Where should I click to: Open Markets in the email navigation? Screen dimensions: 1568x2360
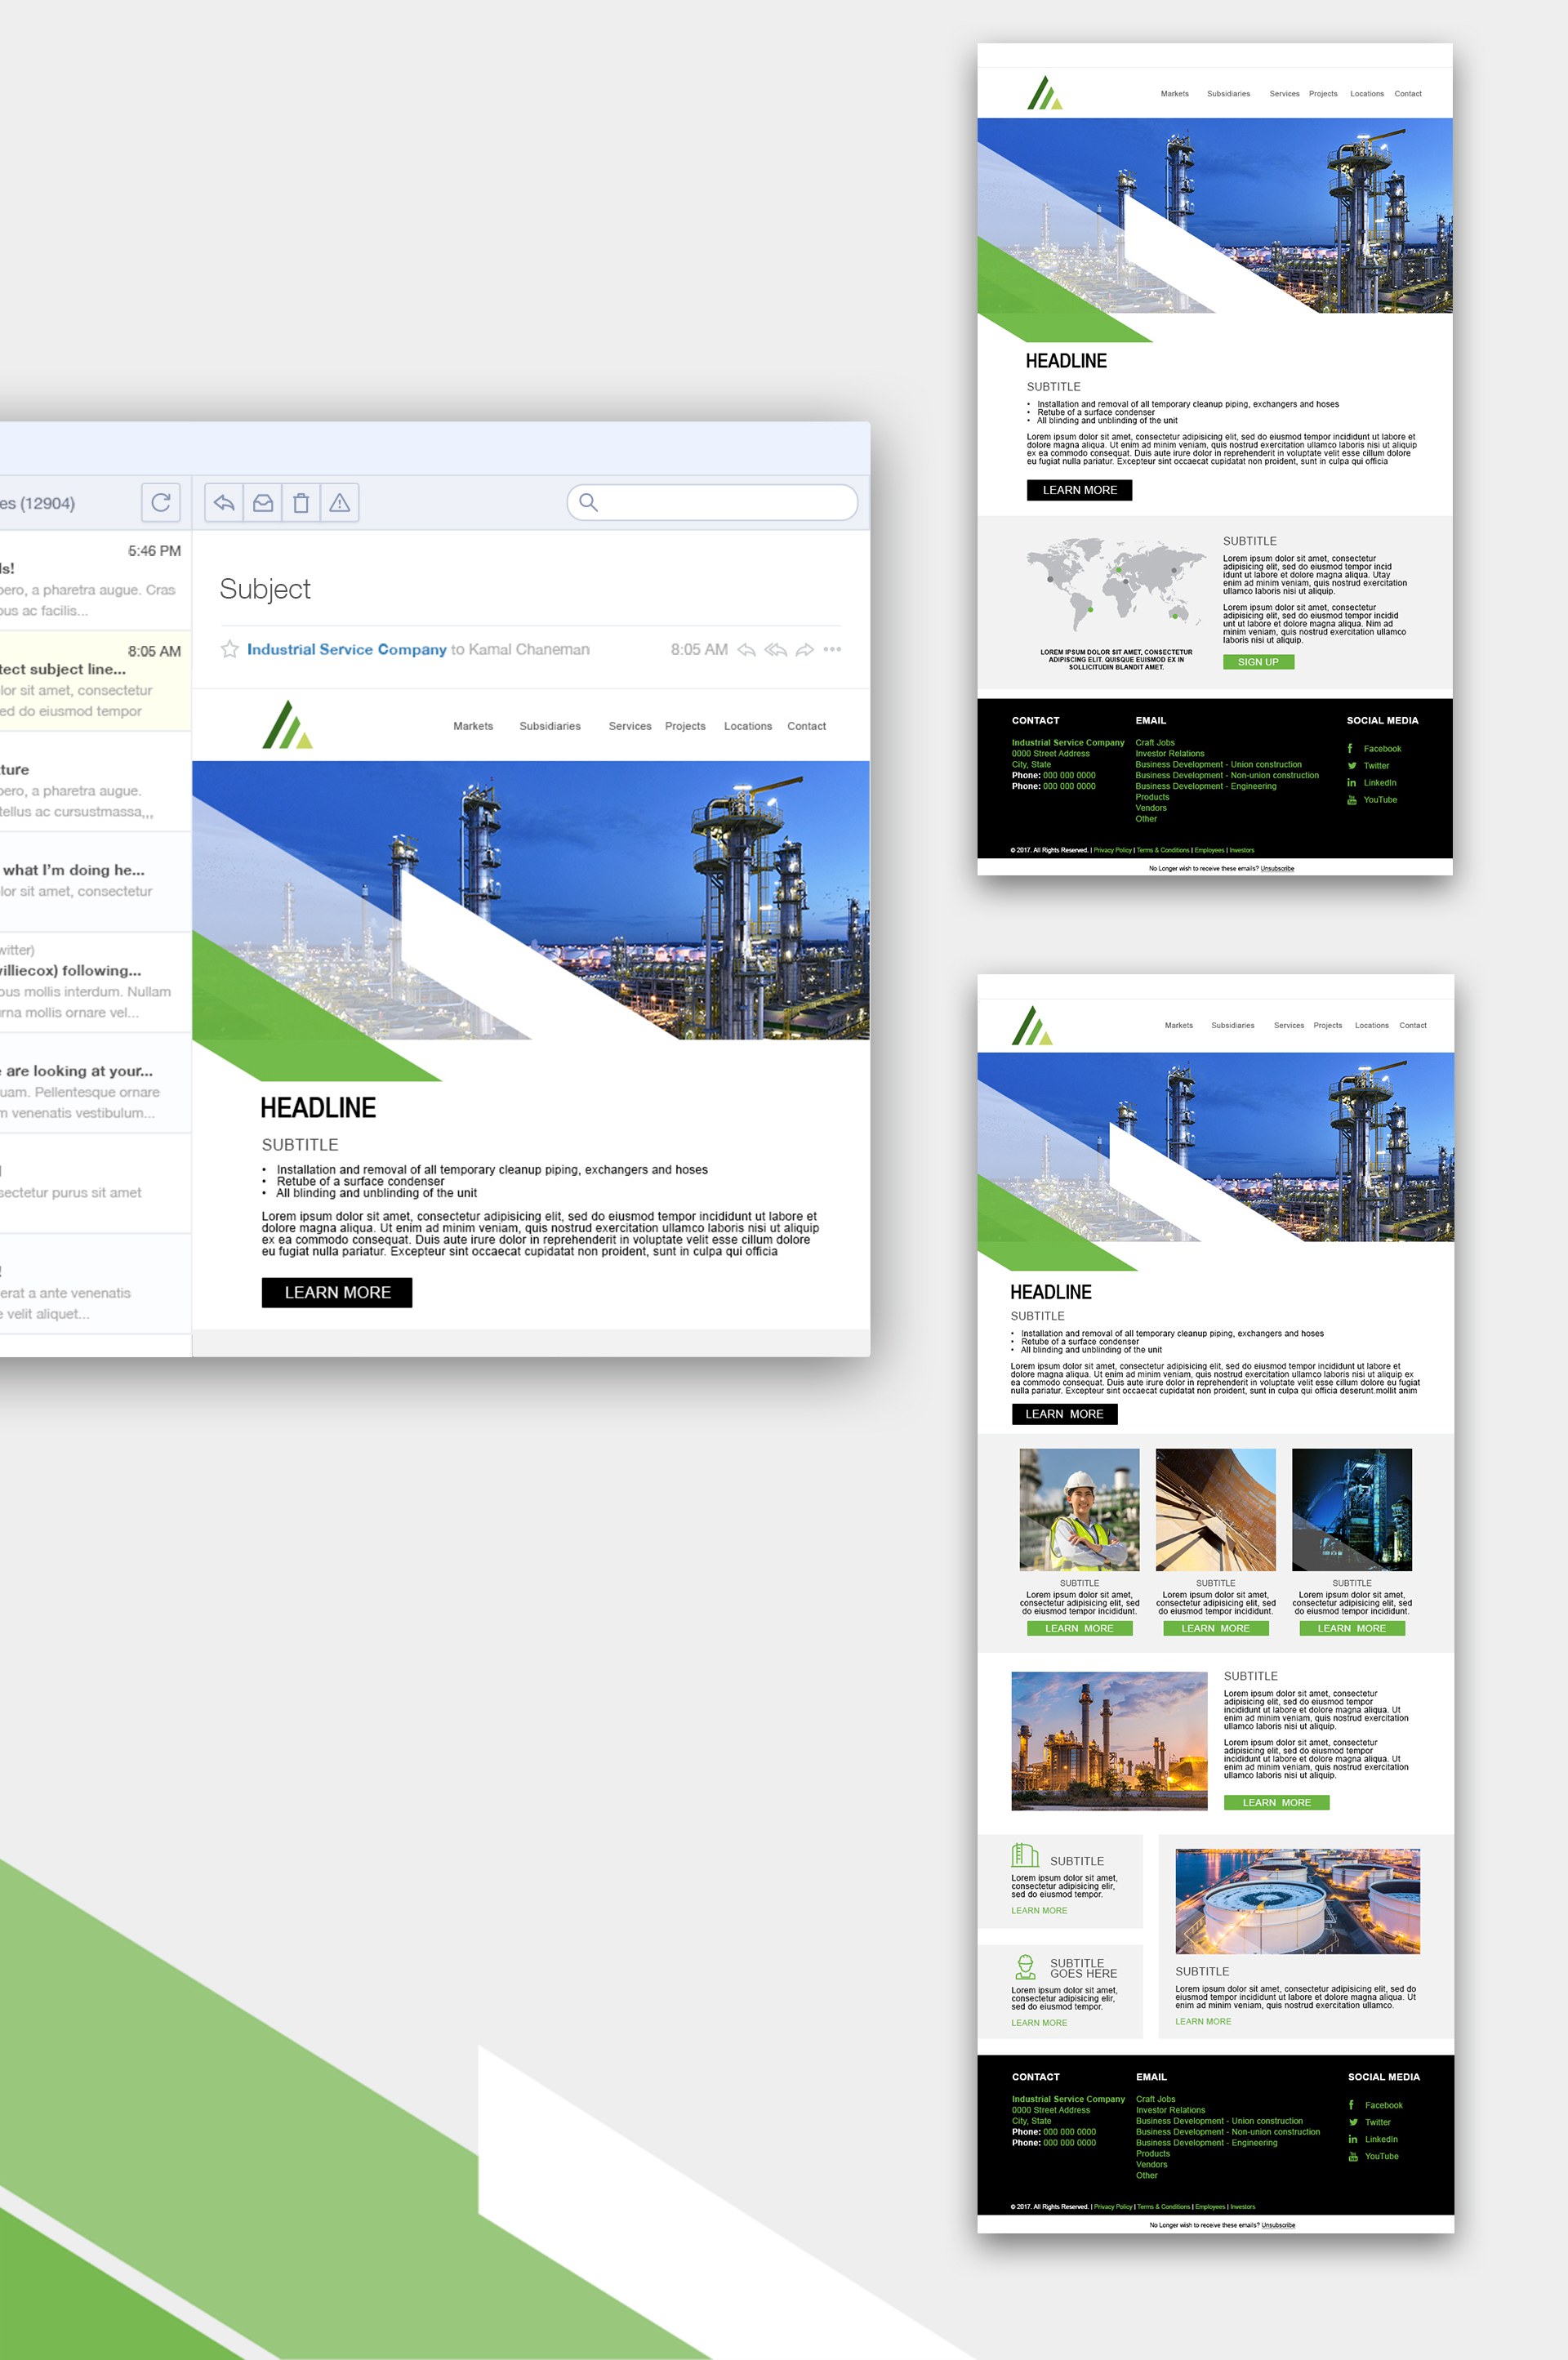point(472,726)
